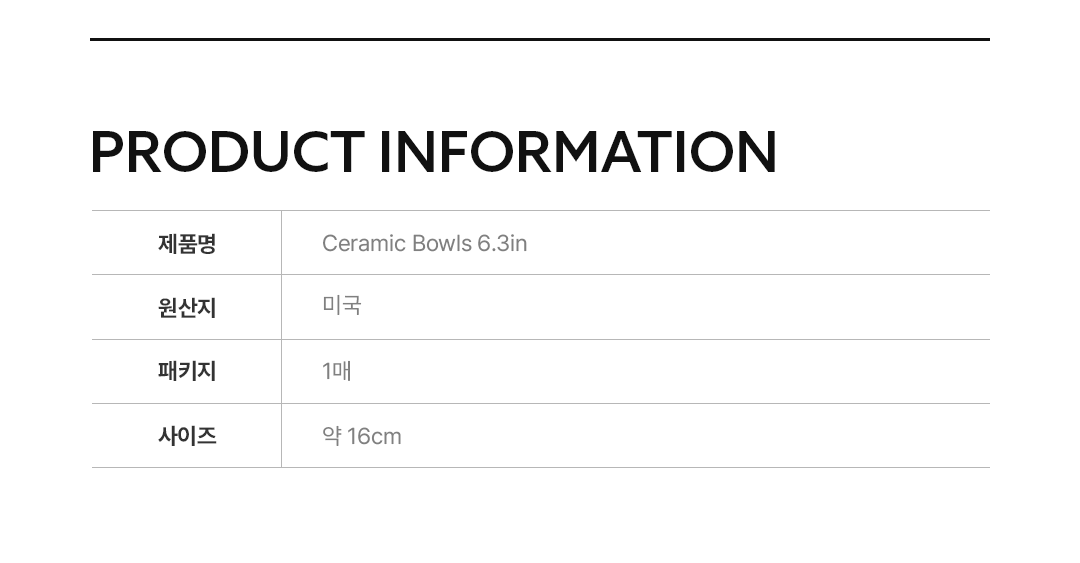Click the vertical divider between table columns
Viewport: 1080px width, 563px height.
281,339
